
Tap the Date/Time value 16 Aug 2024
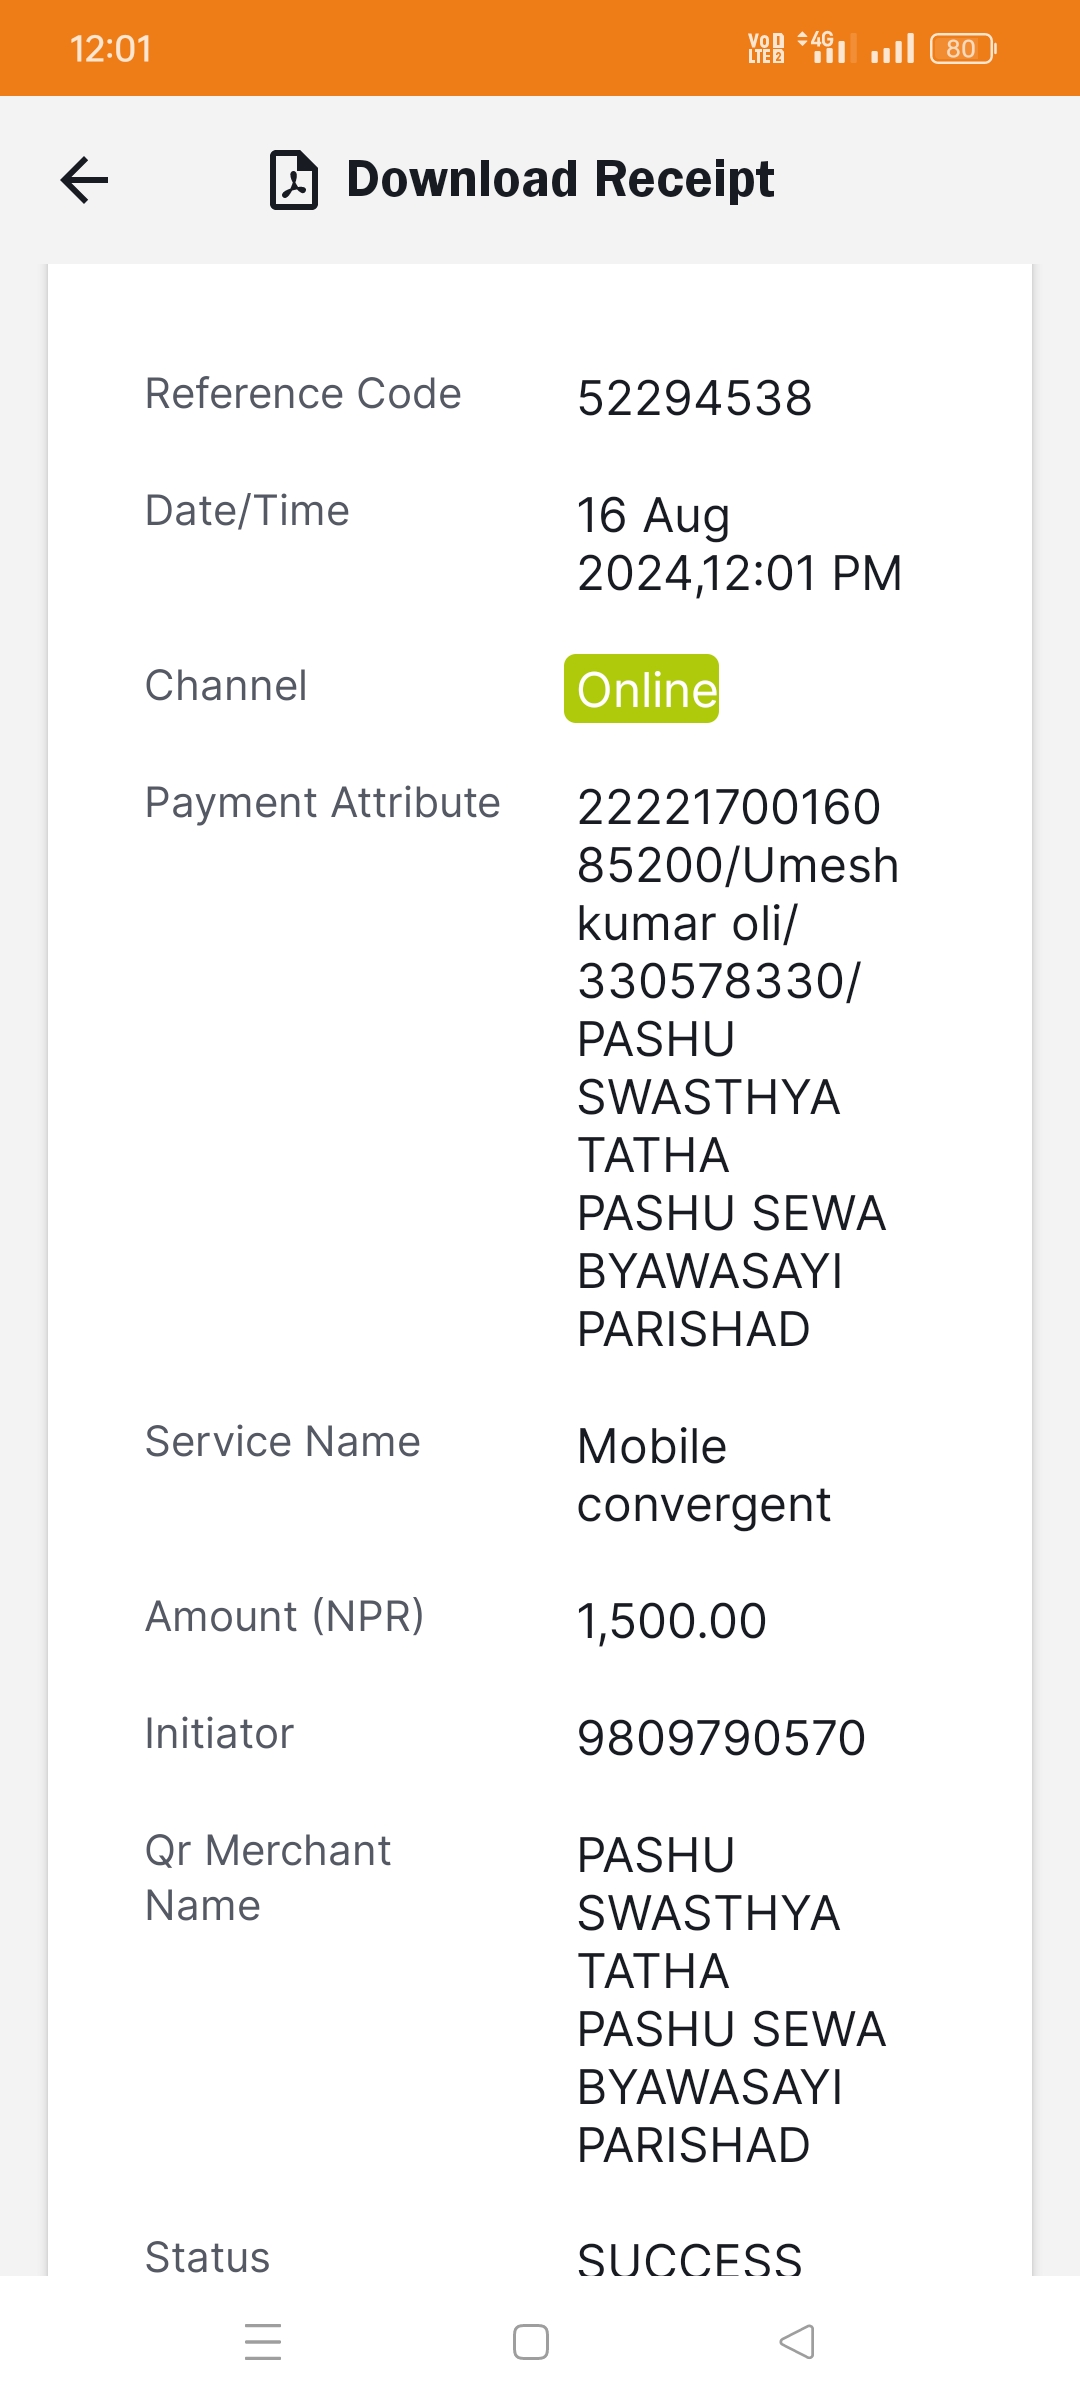click(740, 545)
